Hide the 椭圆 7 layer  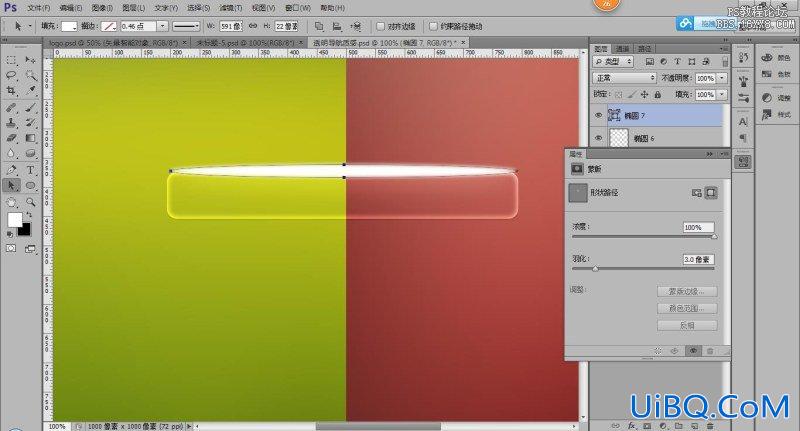(598, 115)
